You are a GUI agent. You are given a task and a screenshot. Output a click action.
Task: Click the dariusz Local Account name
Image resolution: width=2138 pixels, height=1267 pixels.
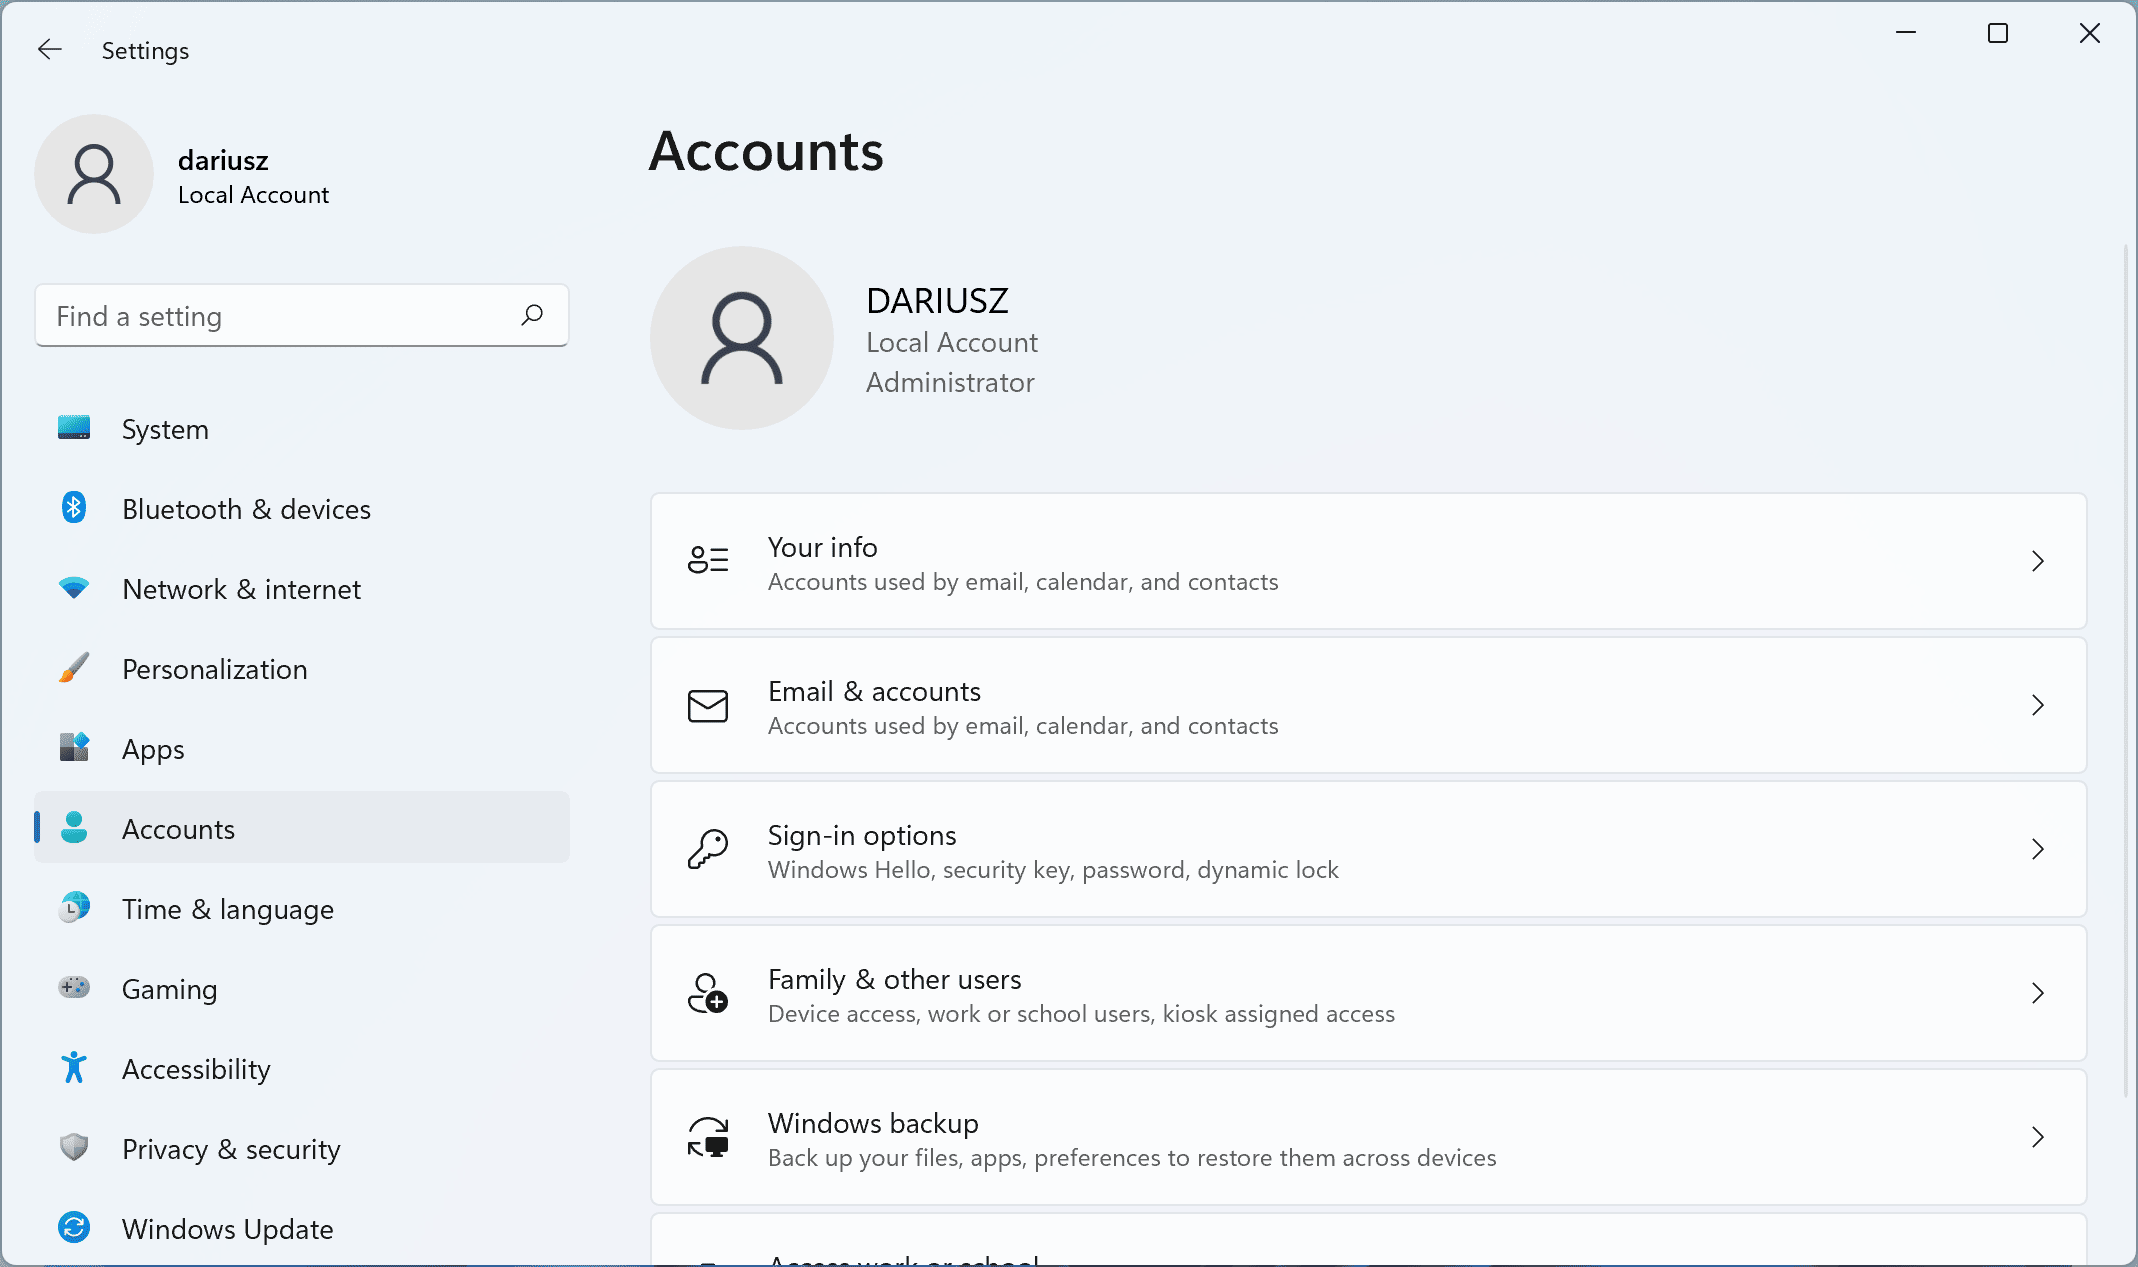tap(253, 176)
